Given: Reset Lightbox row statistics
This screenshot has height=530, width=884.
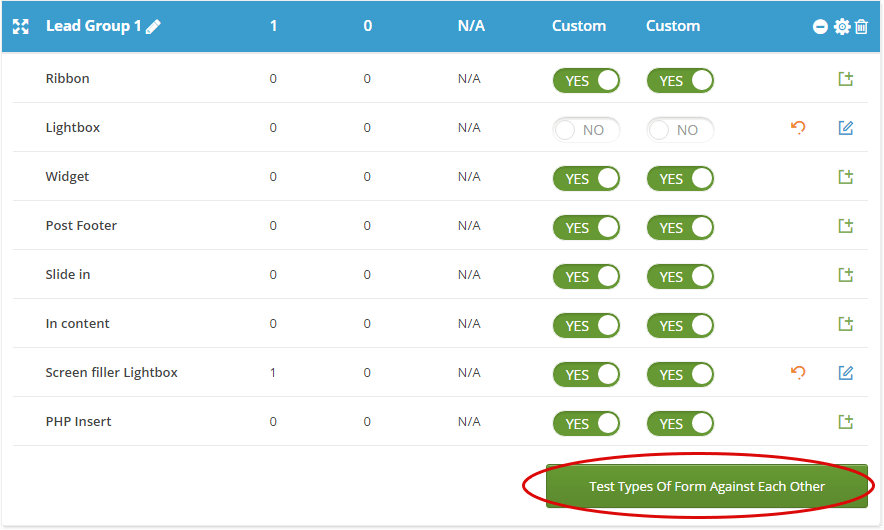Looking at the screenshot, I should coord(798,127).
